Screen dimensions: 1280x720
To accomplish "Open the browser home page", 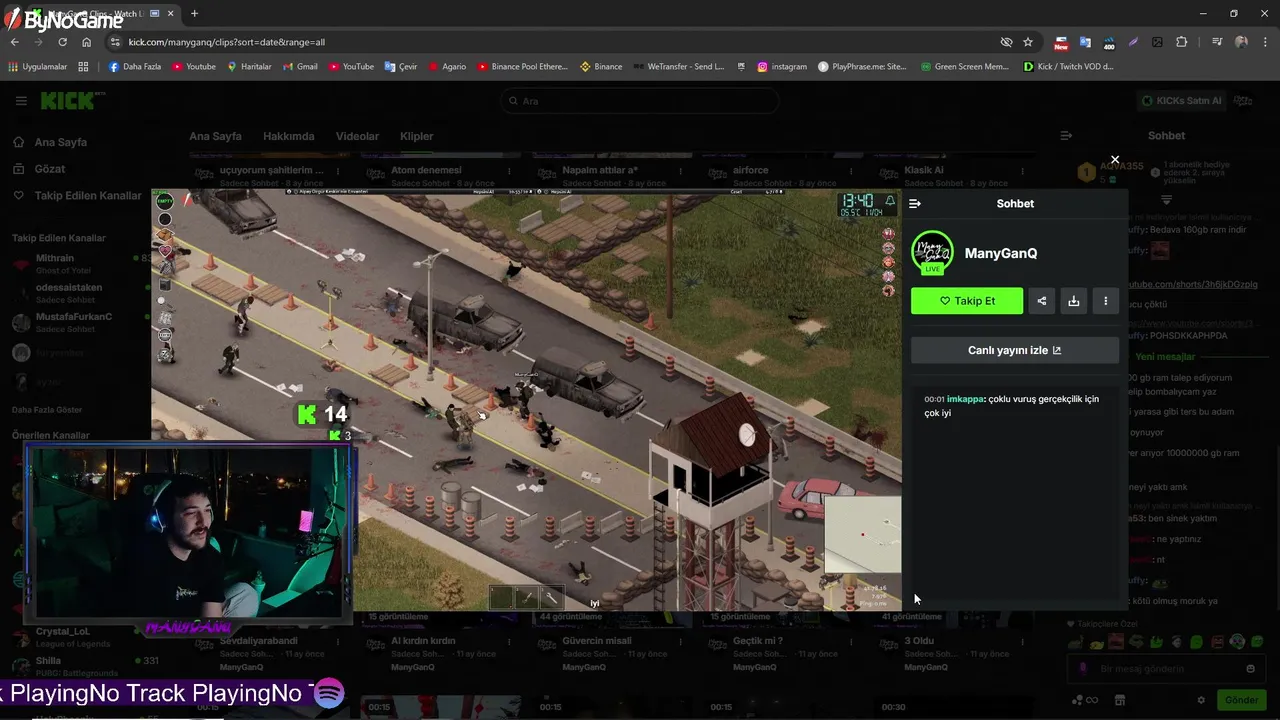I will click(x=86, y=42).
